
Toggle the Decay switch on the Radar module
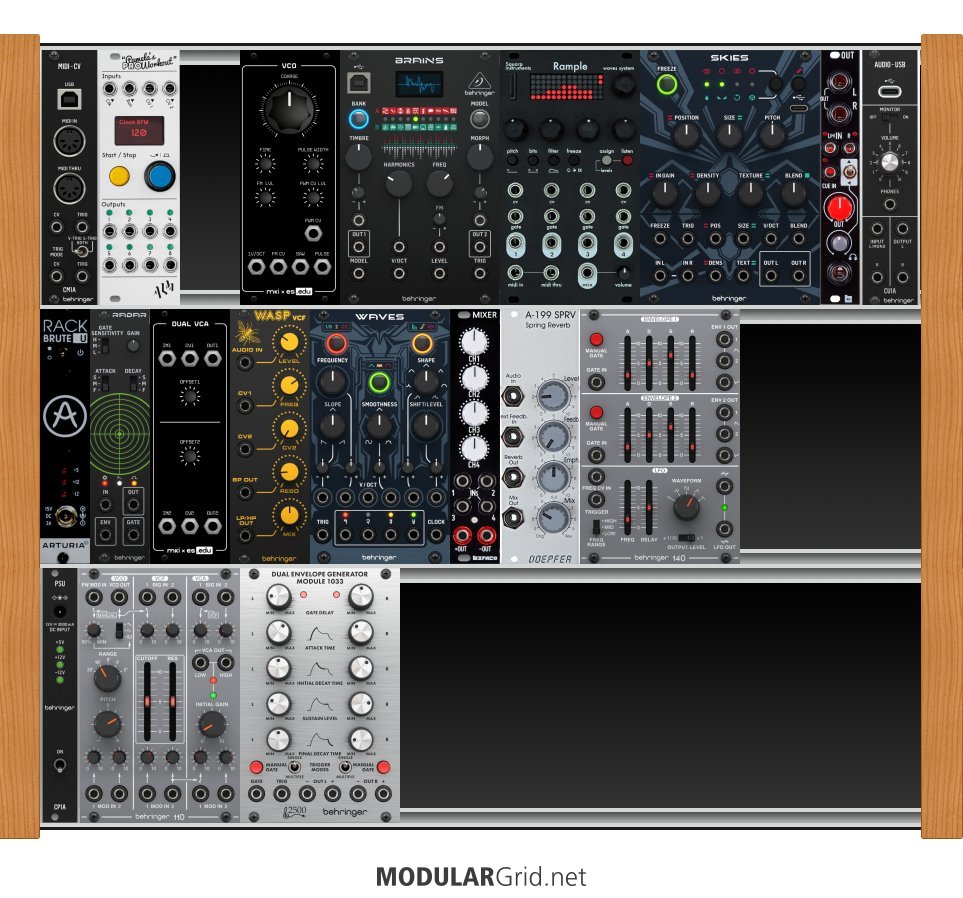click(134, 384)
